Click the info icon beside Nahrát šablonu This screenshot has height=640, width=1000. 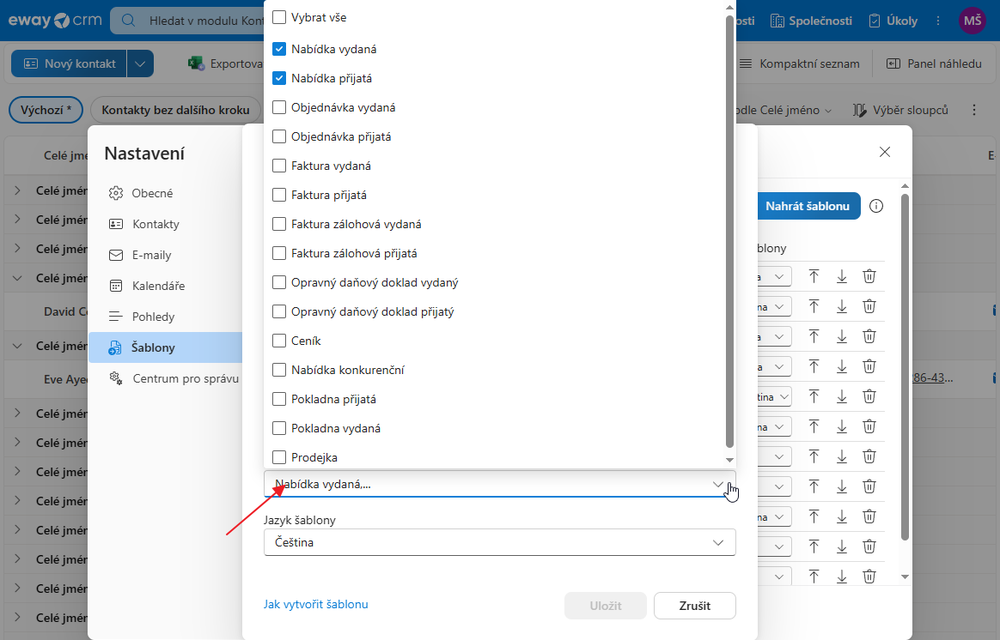876,206
